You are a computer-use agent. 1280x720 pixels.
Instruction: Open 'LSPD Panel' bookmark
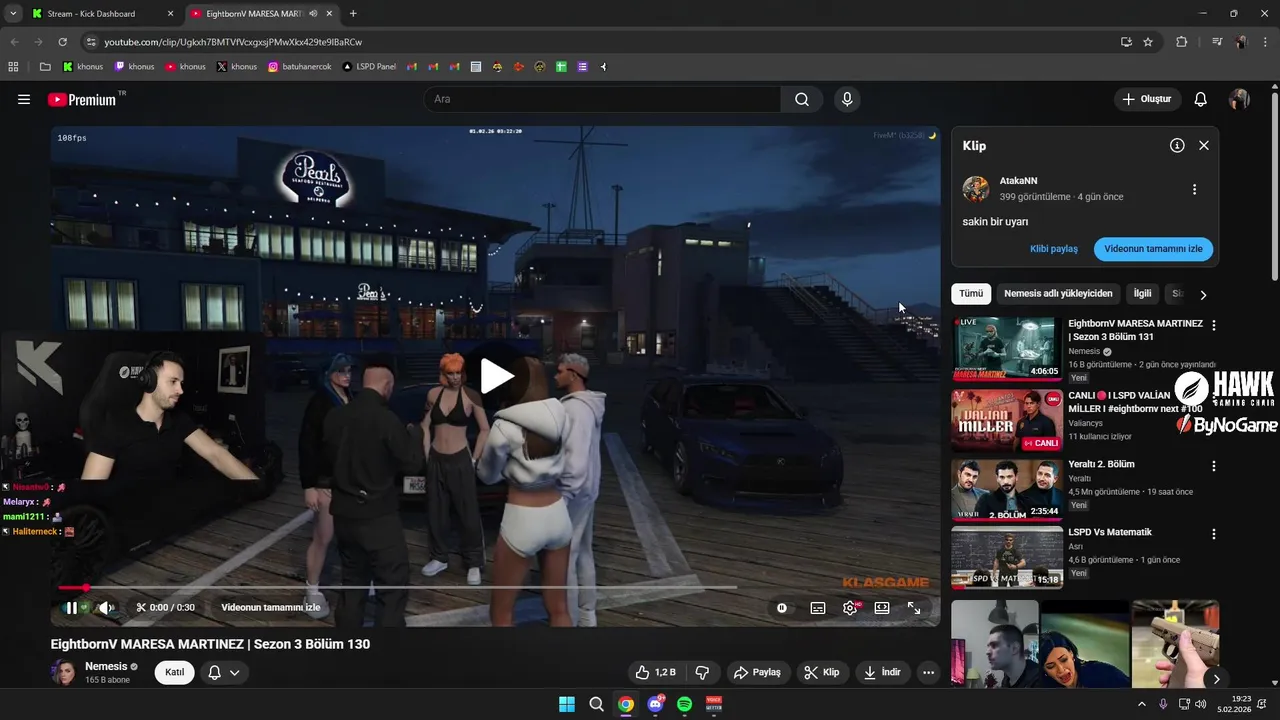coord(369,67)
